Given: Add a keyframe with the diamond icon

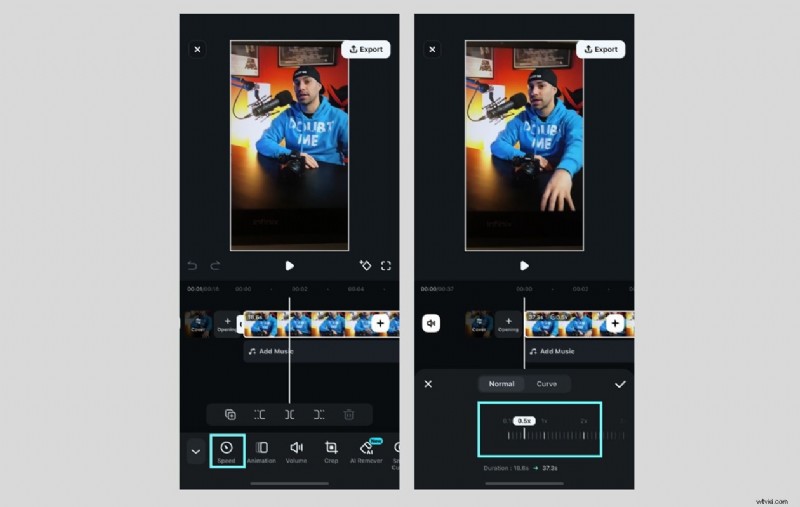Looking at the screenshot, I should click(x=365, y=266).
